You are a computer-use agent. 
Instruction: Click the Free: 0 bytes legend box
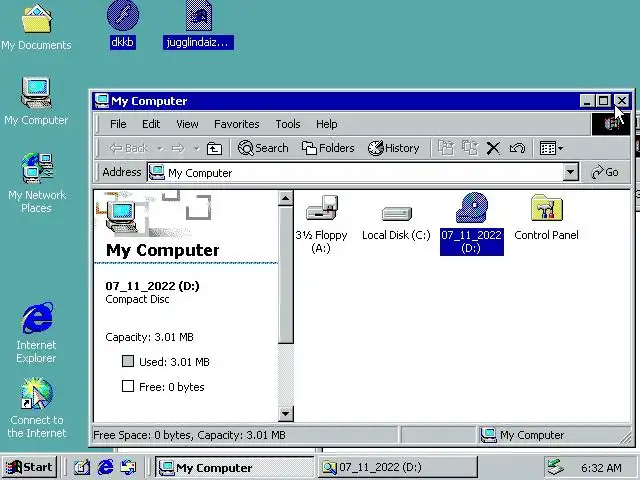[128, 386]
